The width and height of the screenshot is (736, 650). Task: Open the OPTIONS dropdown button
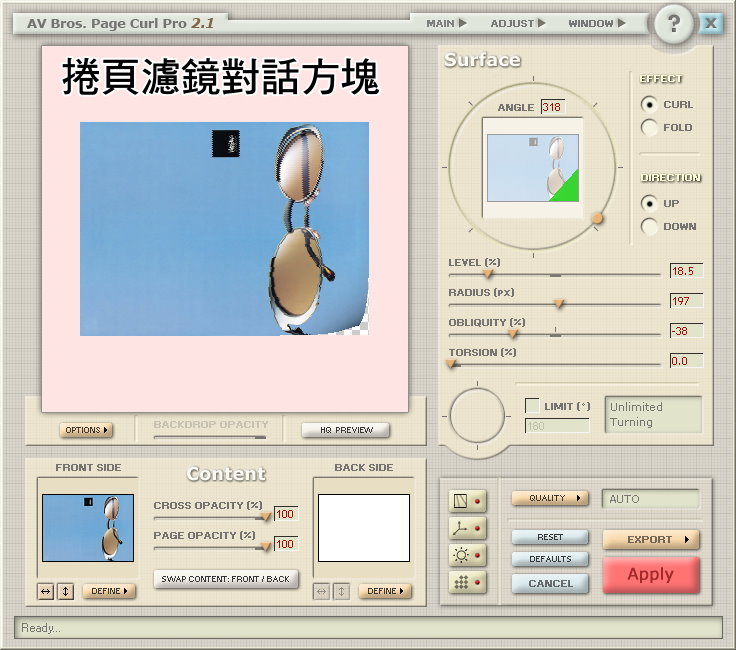86,430
